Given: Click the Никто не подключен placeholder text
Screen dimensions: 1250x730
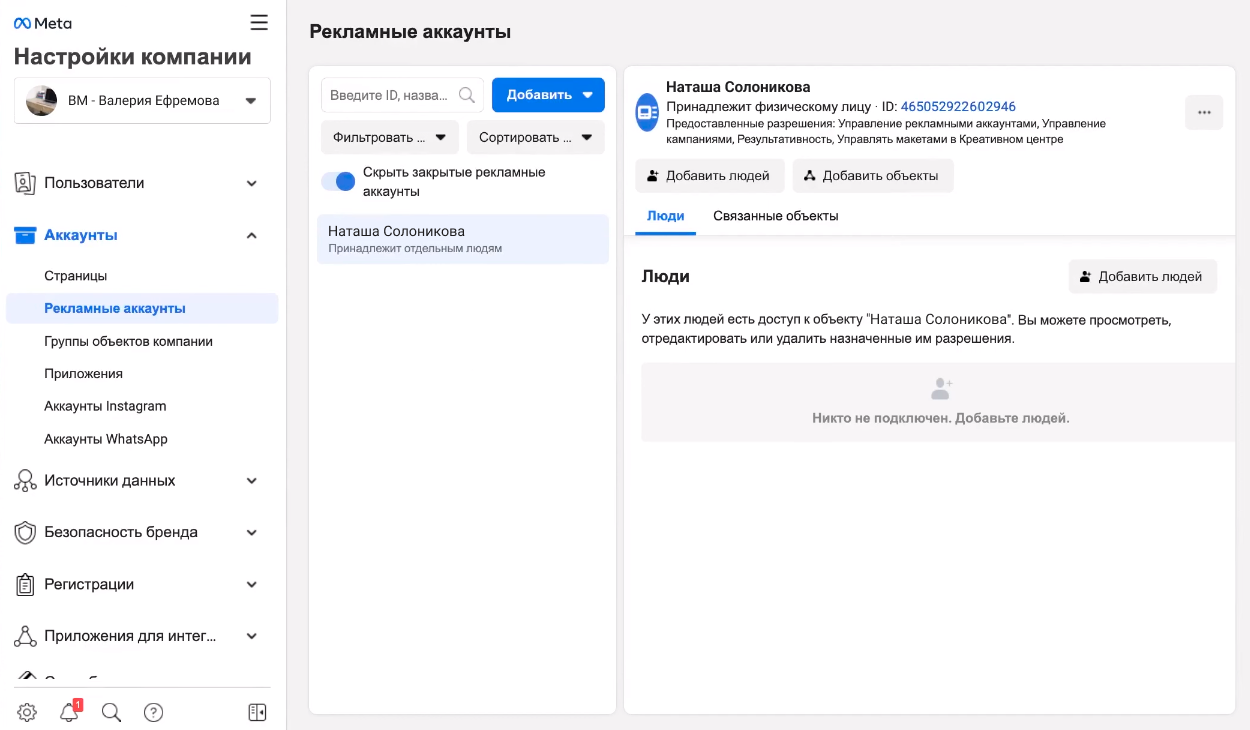Looking at the screenshot, I should [x=941, y=418].
